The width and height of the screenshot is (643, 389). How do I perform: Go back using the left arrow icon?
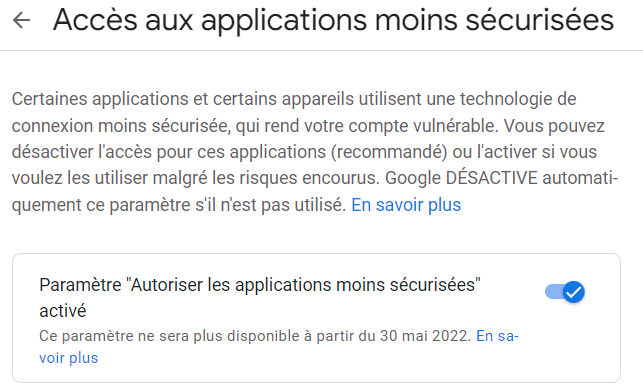click(x=21, y=20)
